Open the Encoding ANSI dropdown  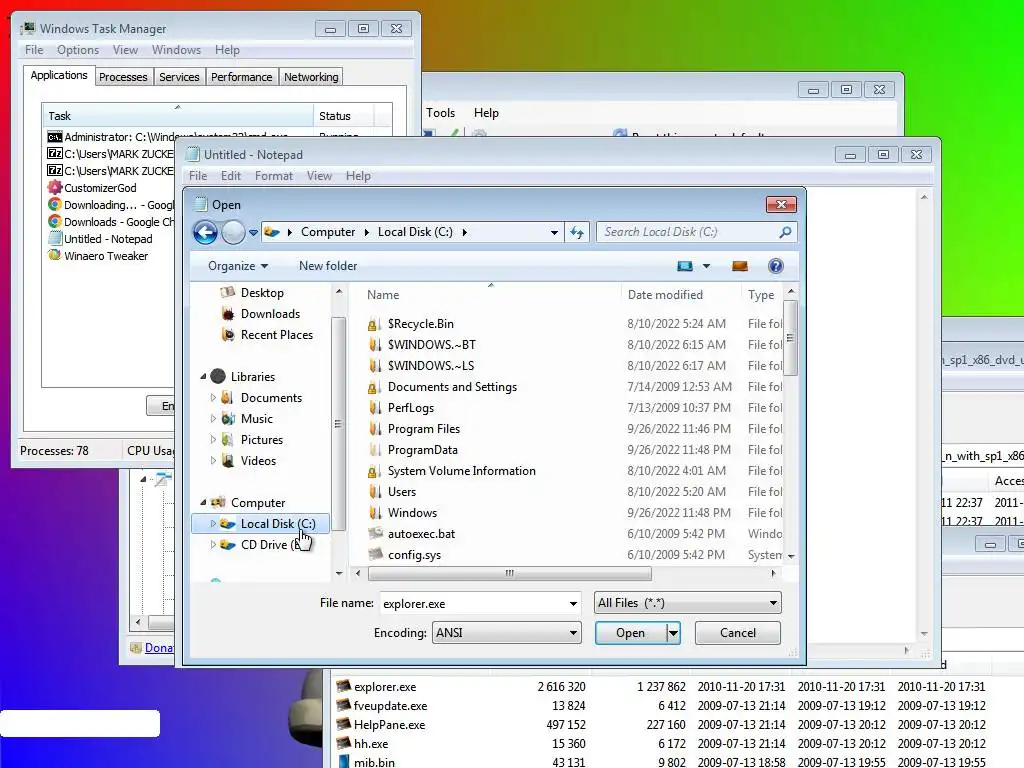pyautogui.click(x=573, y=633)
